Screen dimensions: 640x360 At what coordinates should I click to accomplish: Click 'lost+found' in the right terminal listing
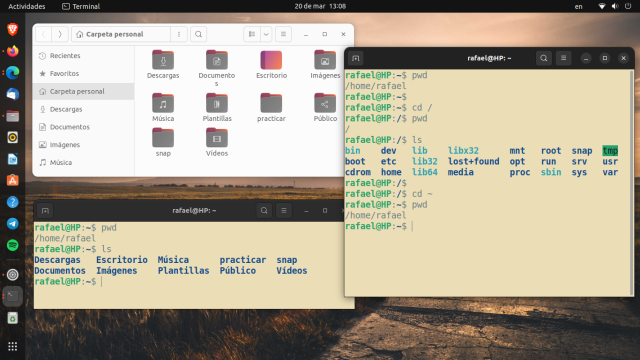pyautogui.click(x=473, y=162)
